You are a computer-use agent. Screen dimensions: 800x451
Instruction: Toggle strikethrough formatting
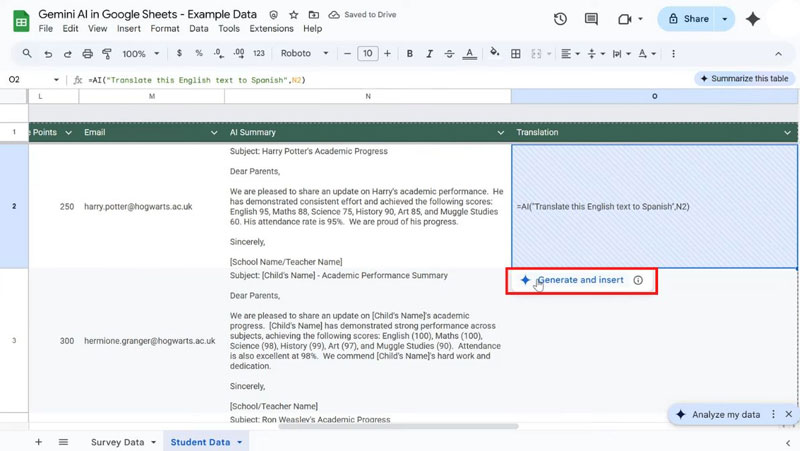point(450,53)
